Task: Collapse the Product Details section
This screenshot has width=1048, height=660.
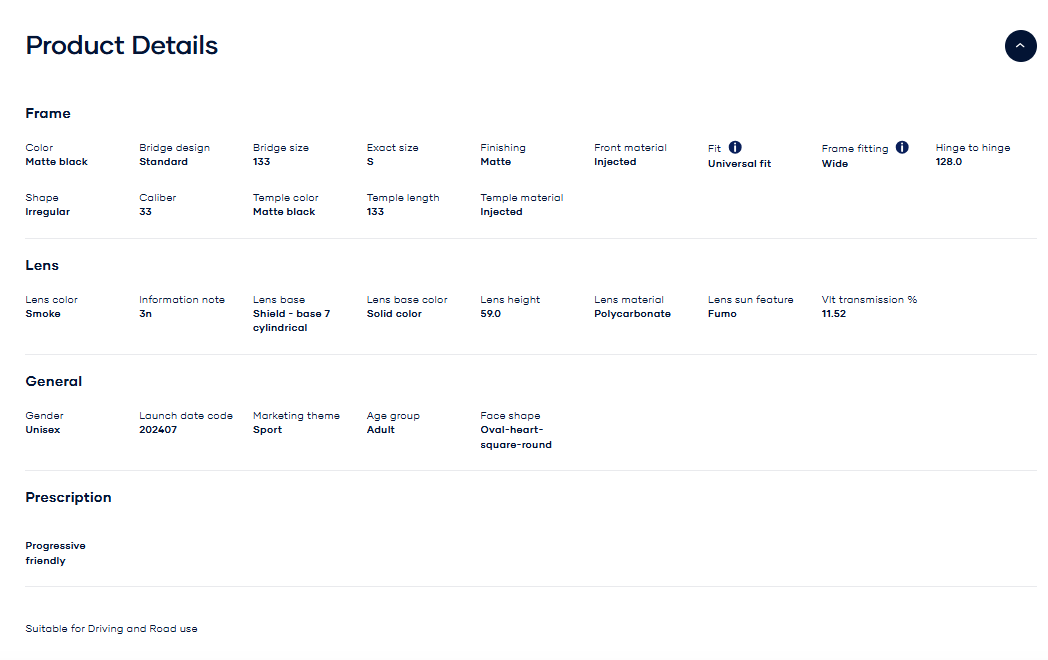Action: pyautogui.click(x=1020, y=46)
